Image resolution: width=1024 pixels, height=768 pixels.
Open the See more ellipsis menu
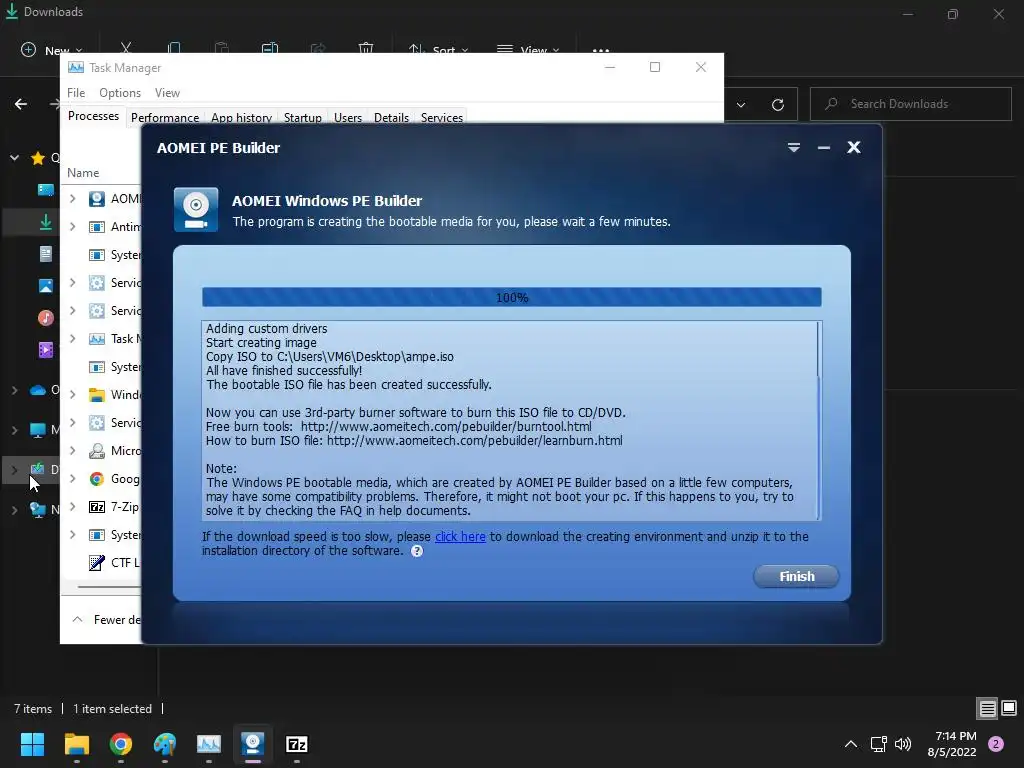601,50
